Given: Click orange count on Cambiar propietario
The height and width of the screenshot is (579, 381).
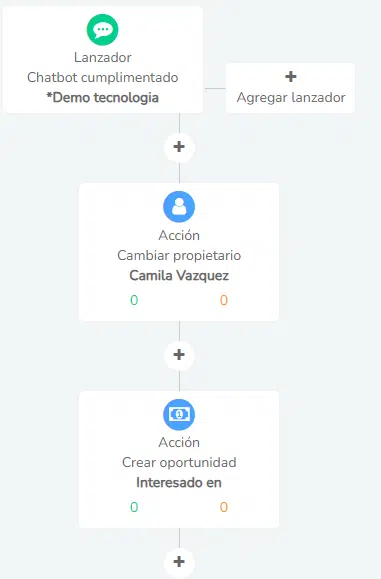Looking at the screenshot, I should click(224, 300).
